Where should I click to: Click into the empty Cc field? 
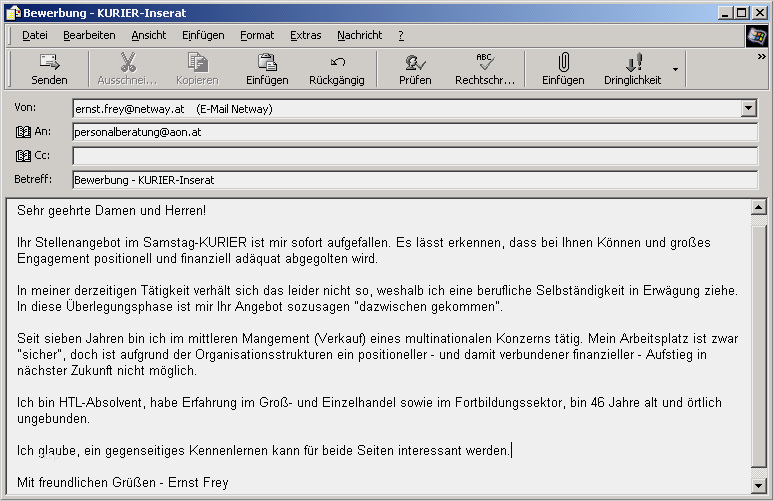(414, 156)
